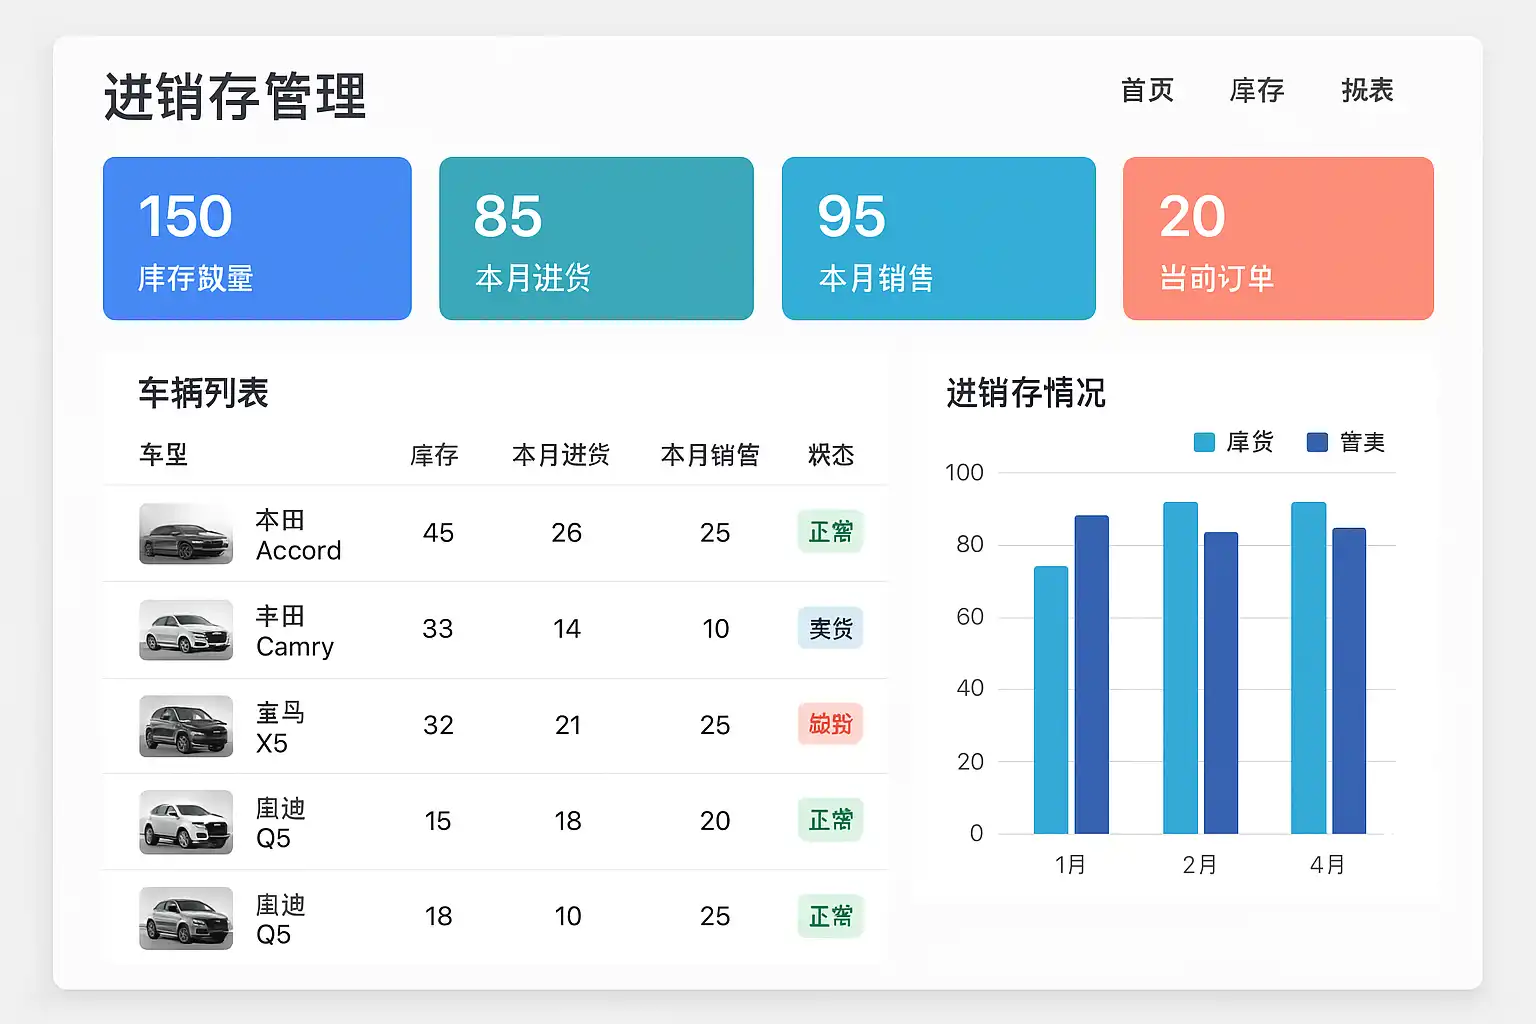The height and width of the screenshot is (1024, 1536).
Task: Open the 95 本月销售 card
Action: tap(938, 238)
